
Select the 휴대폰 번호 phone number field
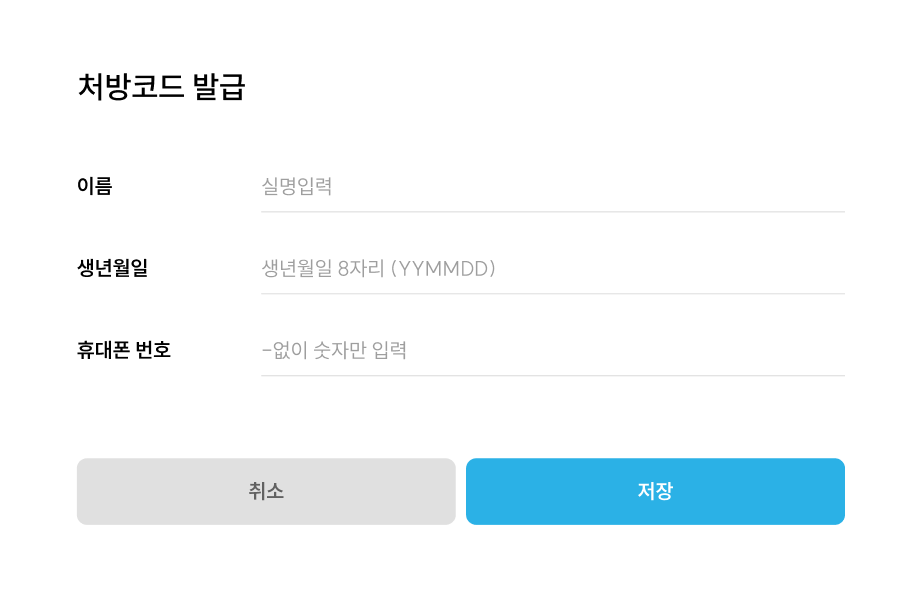pyautogui.click(x=550, y=350)
